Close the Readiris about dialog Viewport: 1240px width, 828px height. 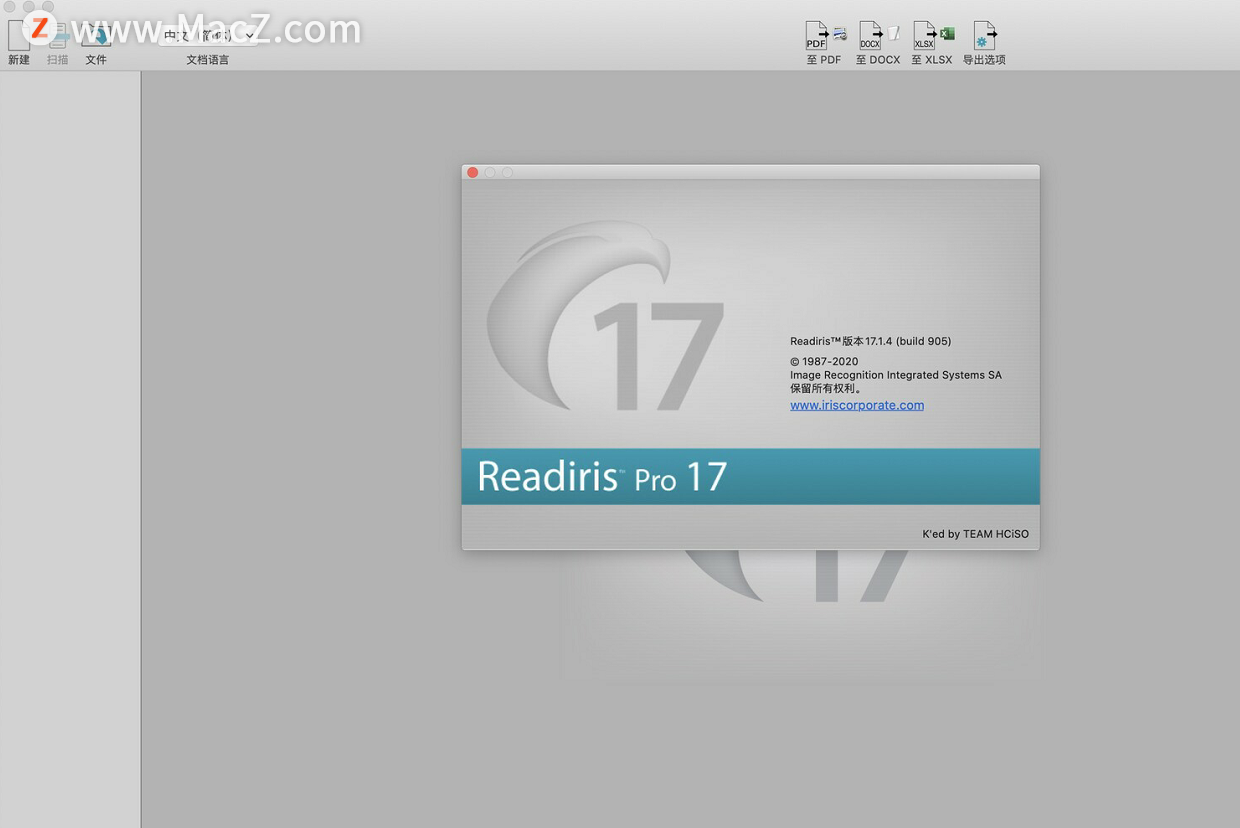[x=473, y=173]
